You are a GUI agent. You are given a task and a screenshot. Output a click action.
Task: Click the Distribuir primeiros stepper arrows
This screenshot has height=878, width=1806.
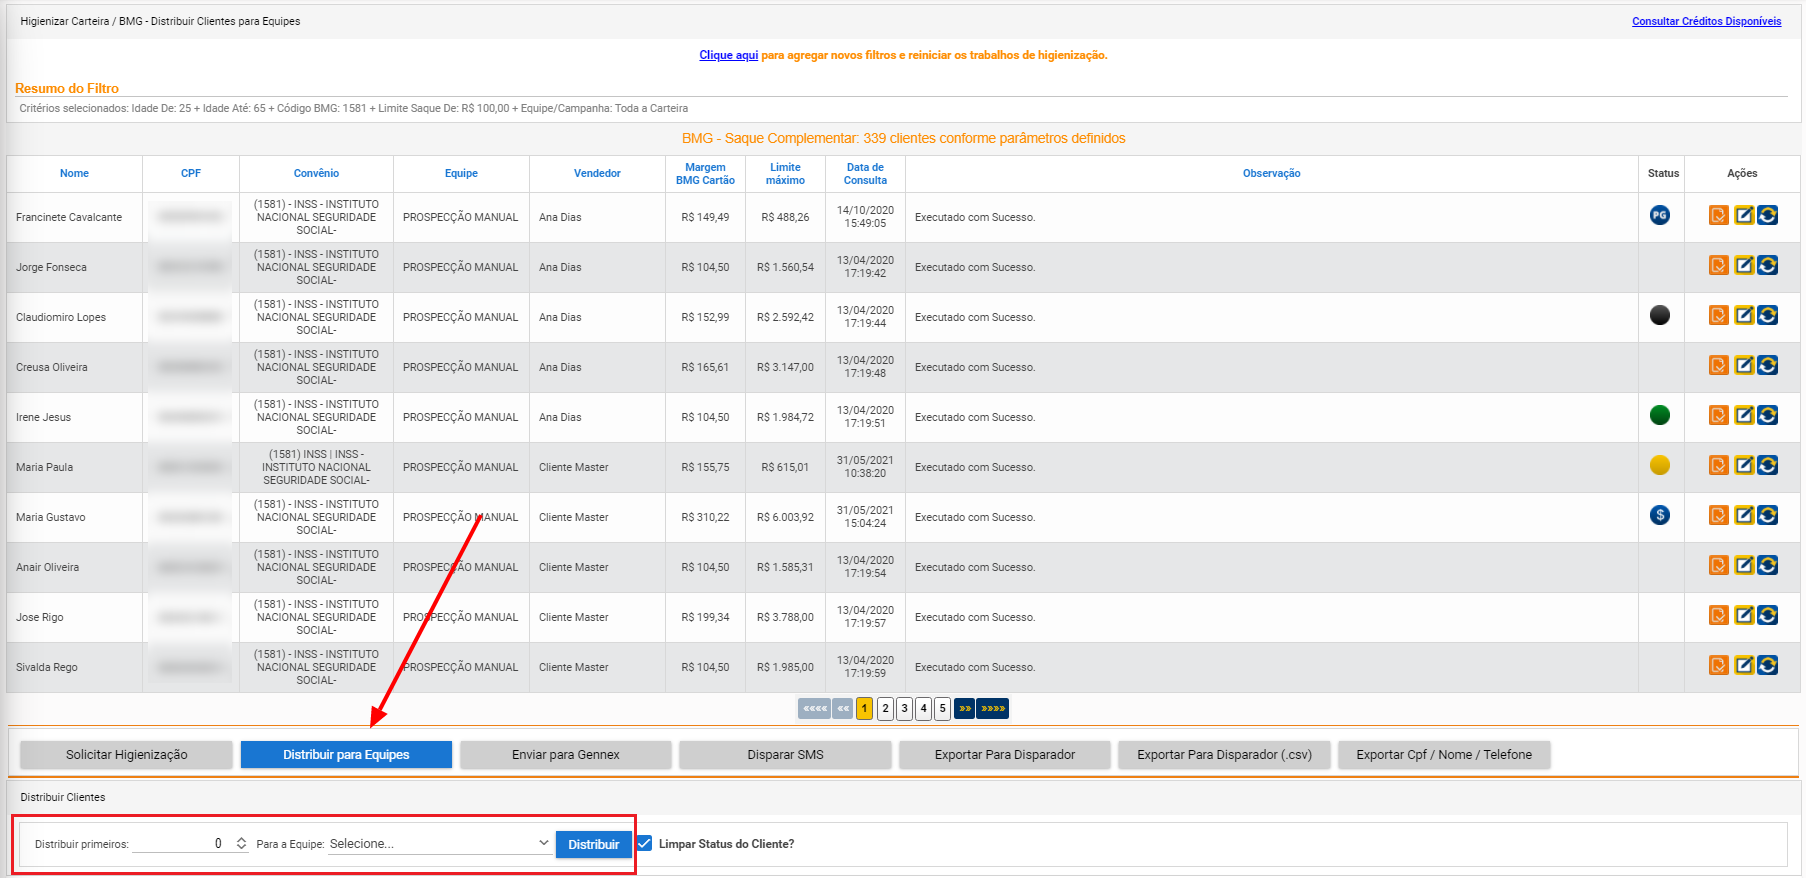(x=241, y=844)
